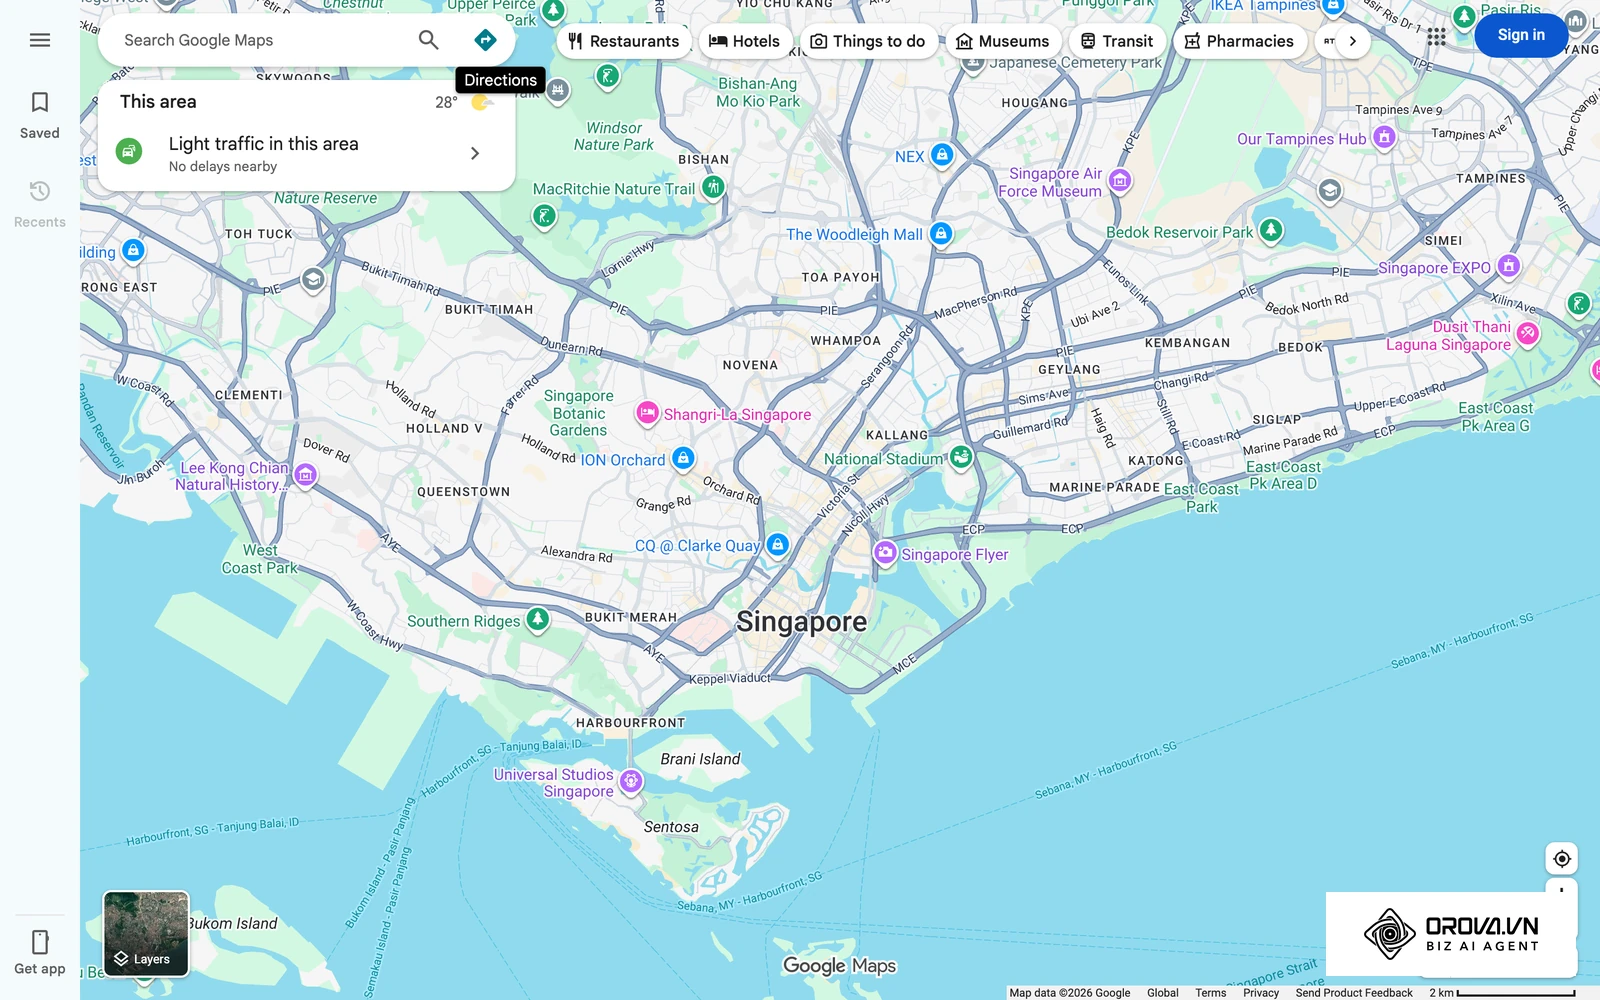
Task: Open the hamburger main menu
Action: (x=40, y=40)
